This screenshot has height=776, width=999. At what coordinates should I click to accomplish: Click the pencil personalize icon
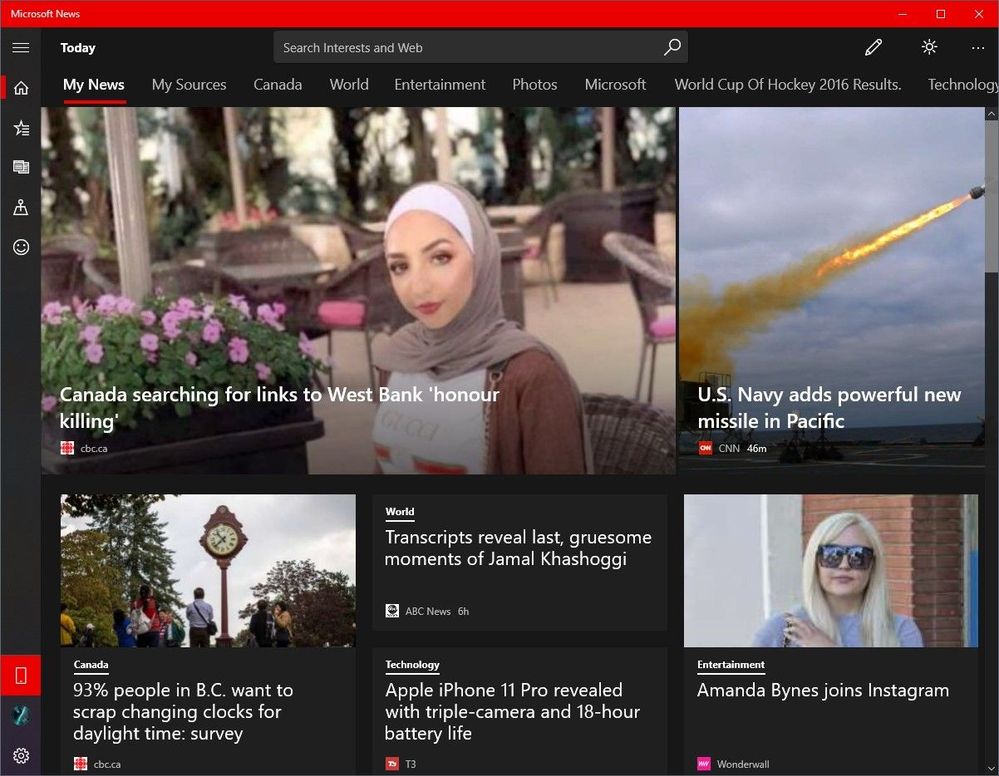point(873,47)
